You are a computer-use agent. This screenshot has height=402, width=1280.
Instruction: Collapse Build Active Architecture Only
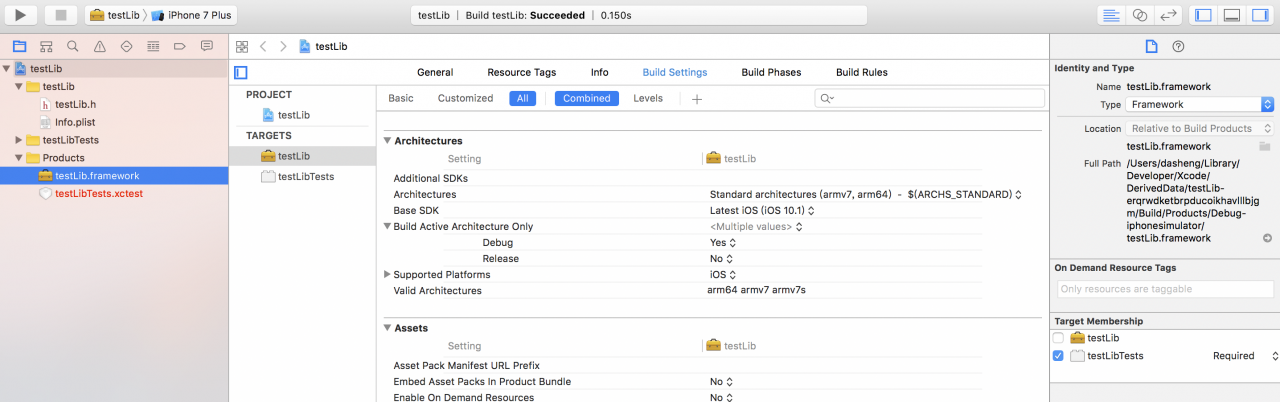pyautogui.click(x=388, y=227)
